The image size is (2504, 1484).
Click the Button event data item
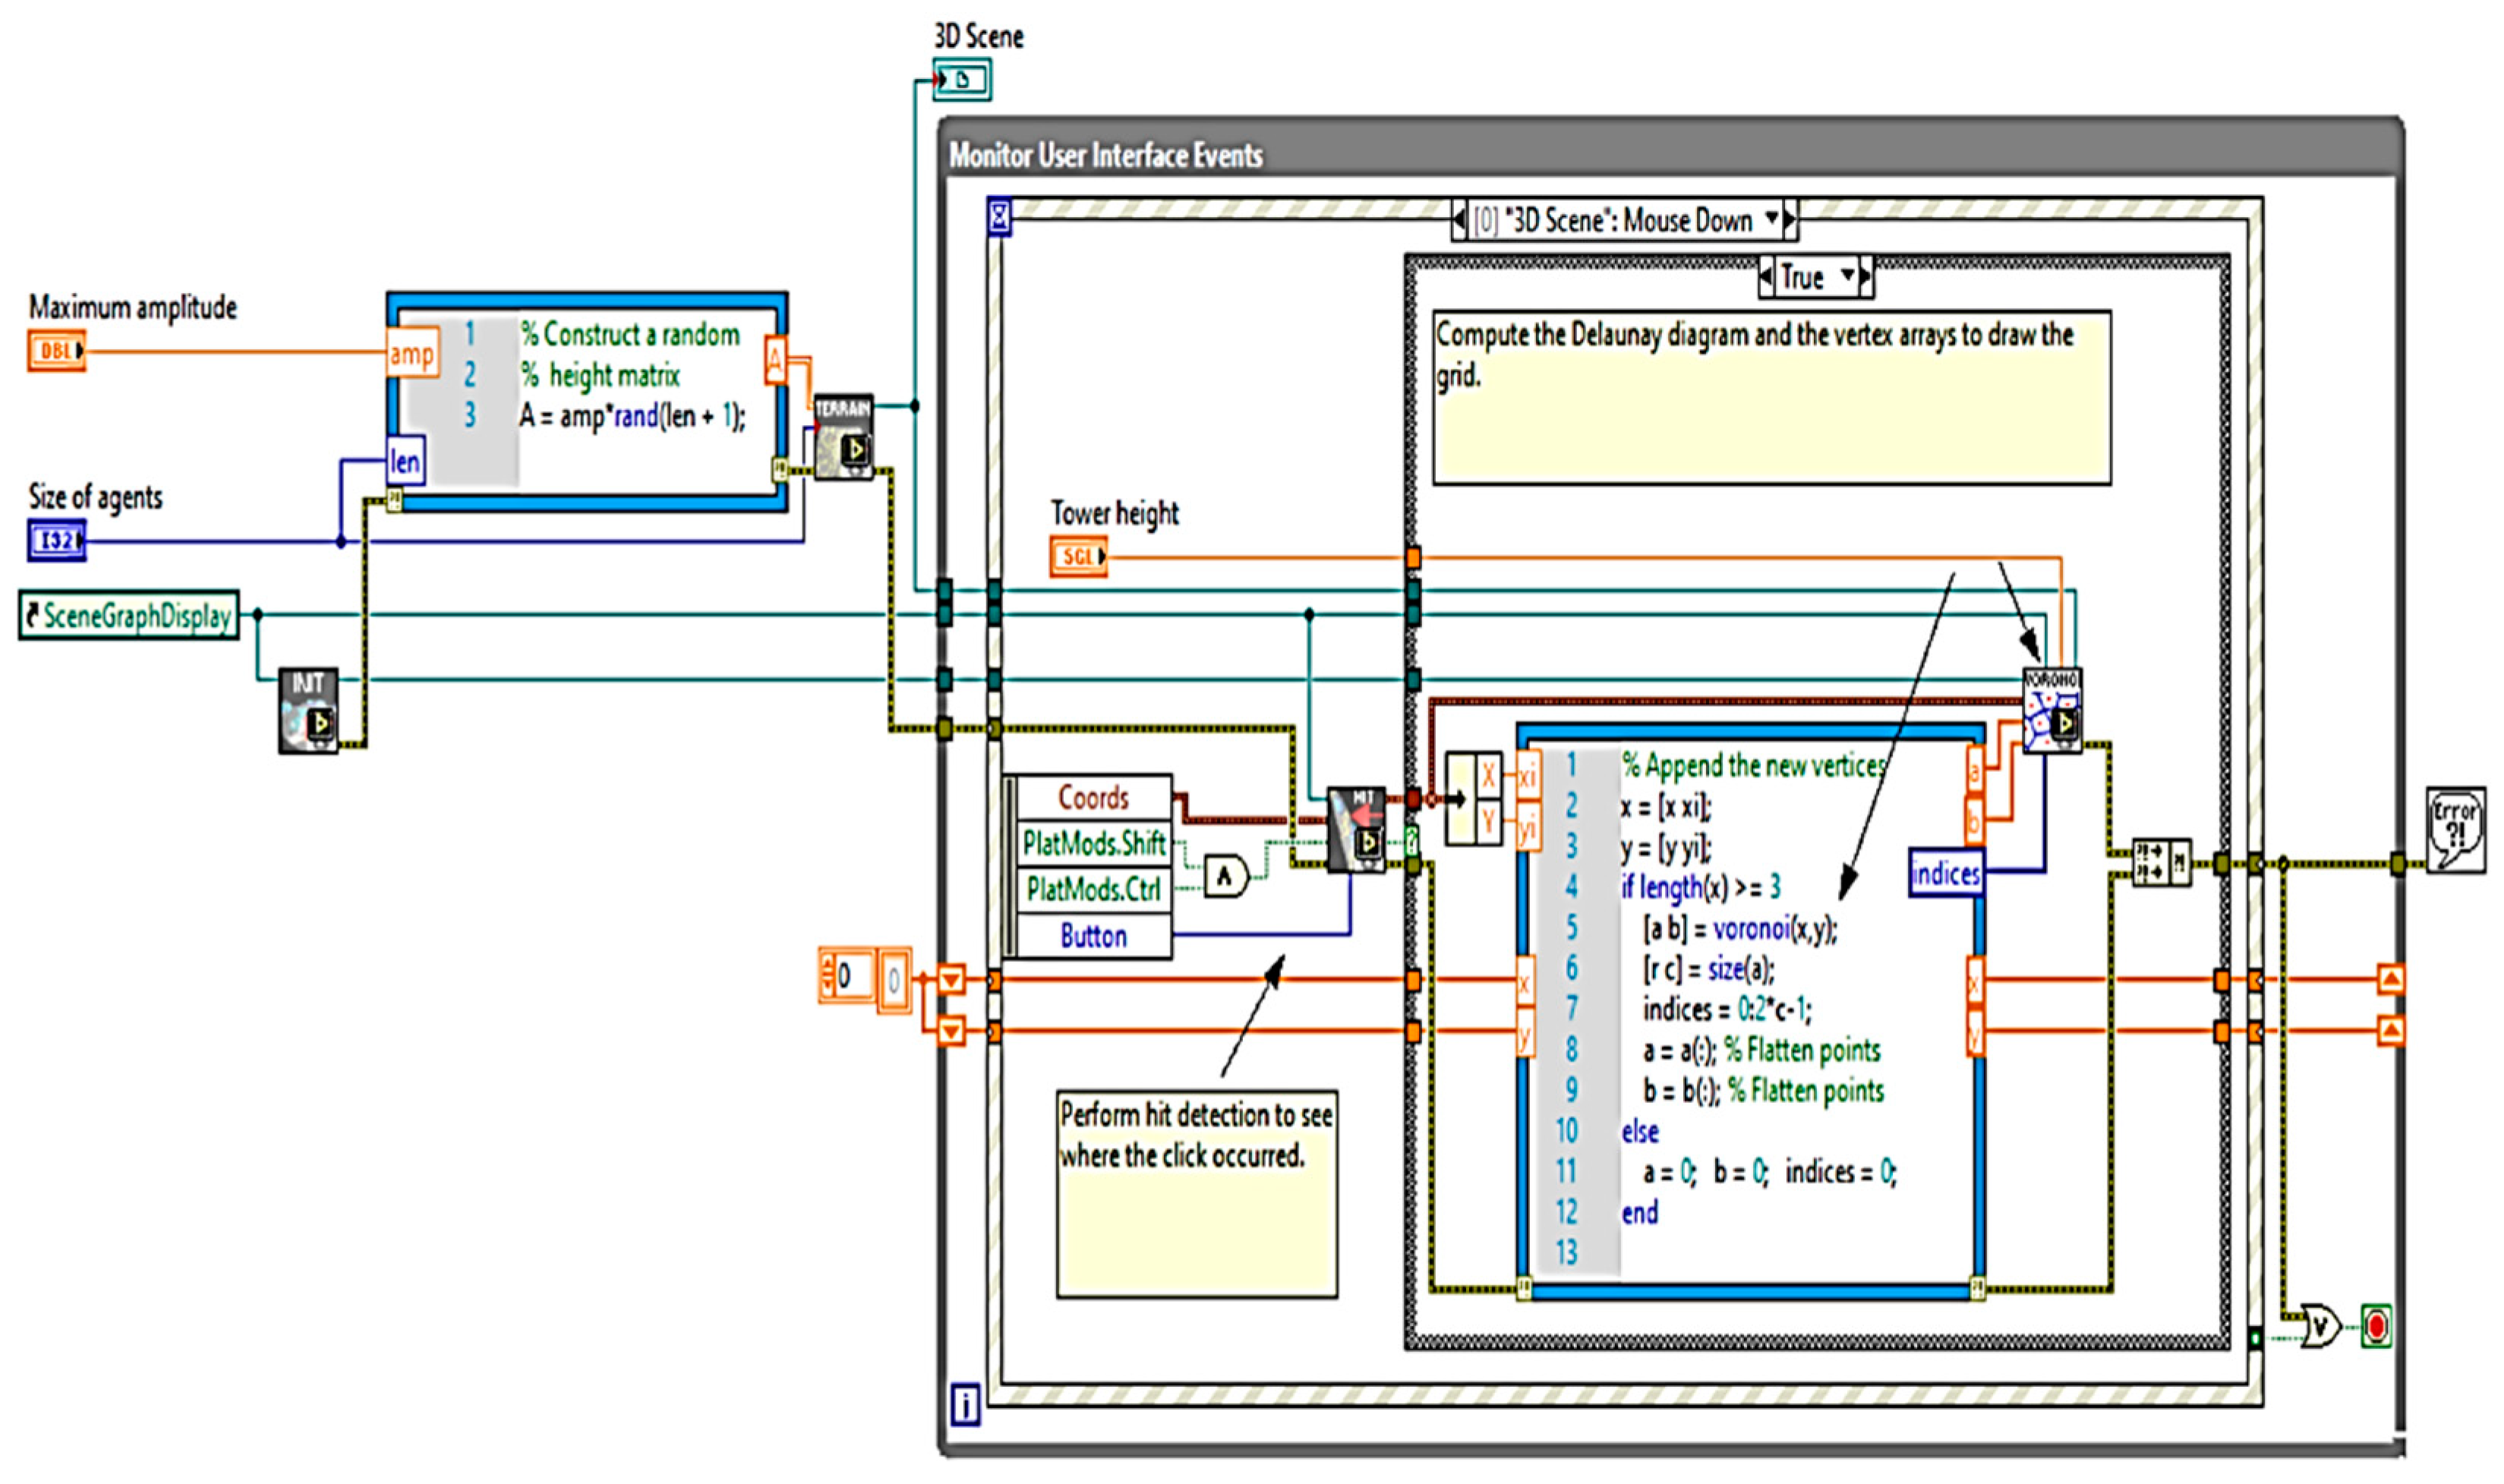click(x=1093, y=936)
